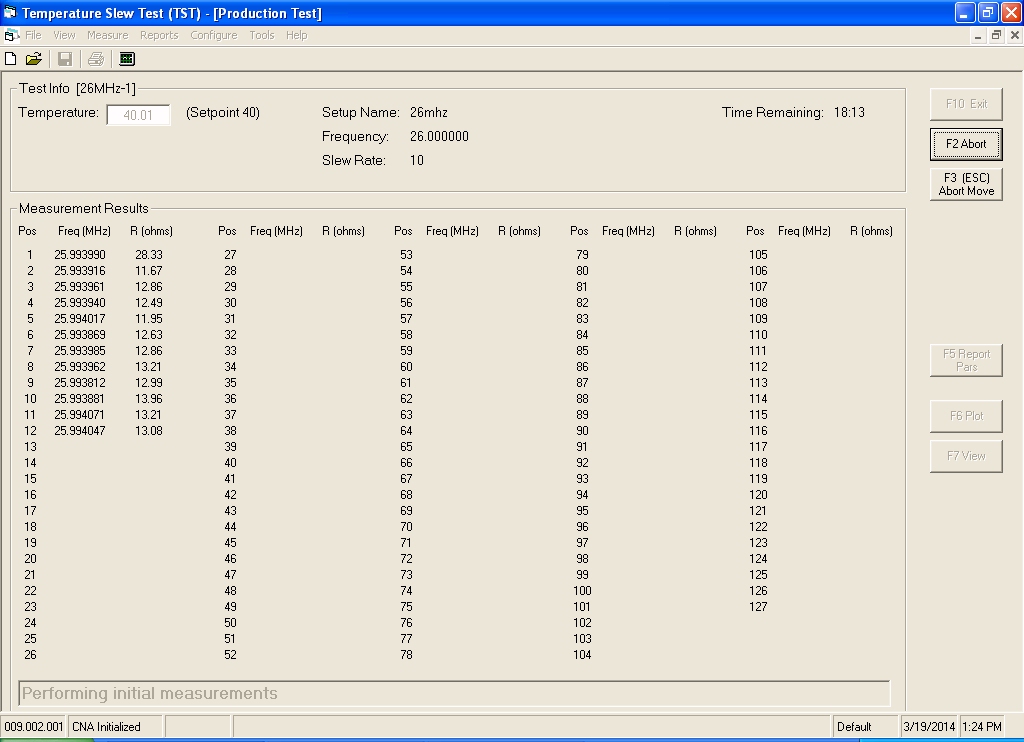
Task: Open a file using the folder icon
Action: click(34, 59)
